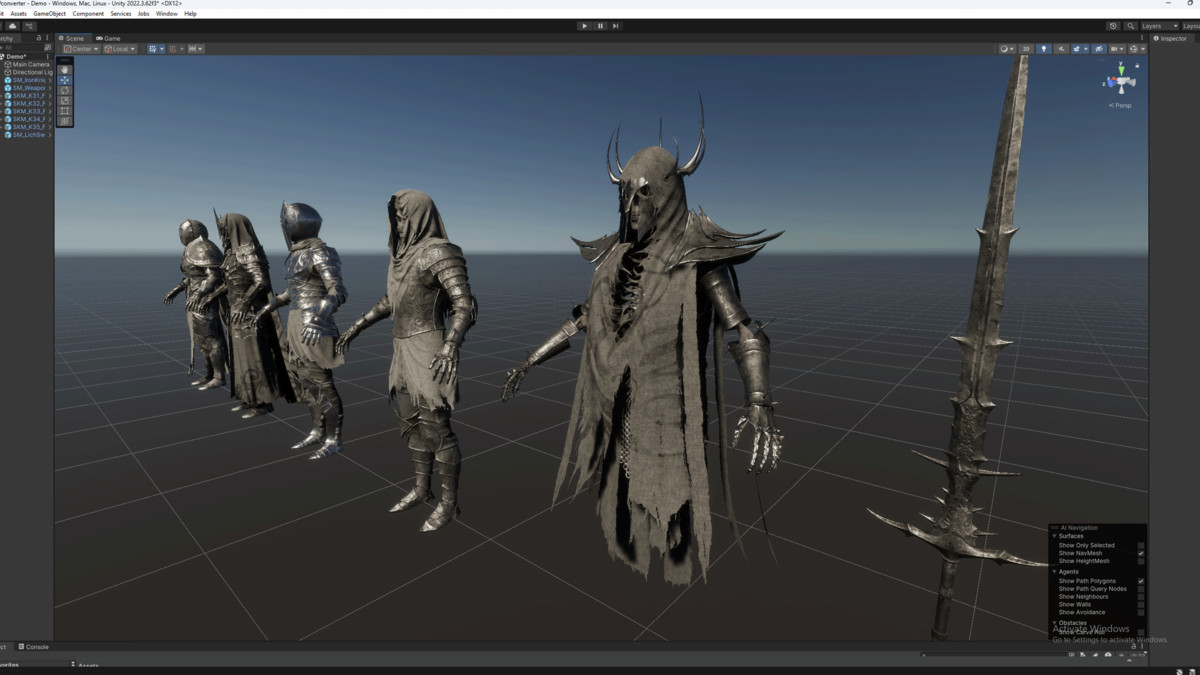Screen dimensions: 1200x675
Task: Lock the Hierarchy panel
Action: tap(39, 38)
